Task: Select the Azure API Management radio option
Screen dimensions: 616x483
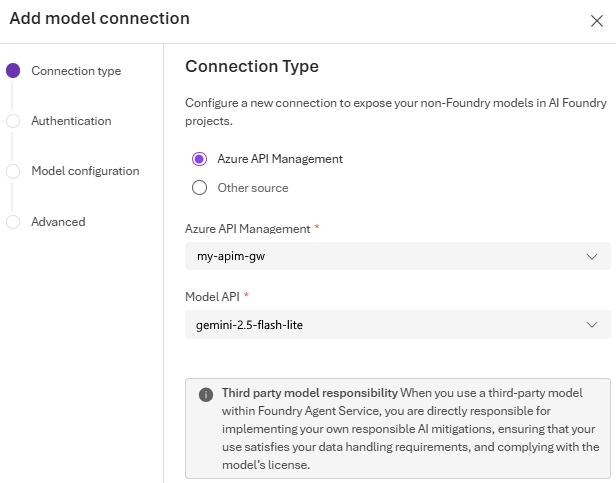Action: point(200,159)
